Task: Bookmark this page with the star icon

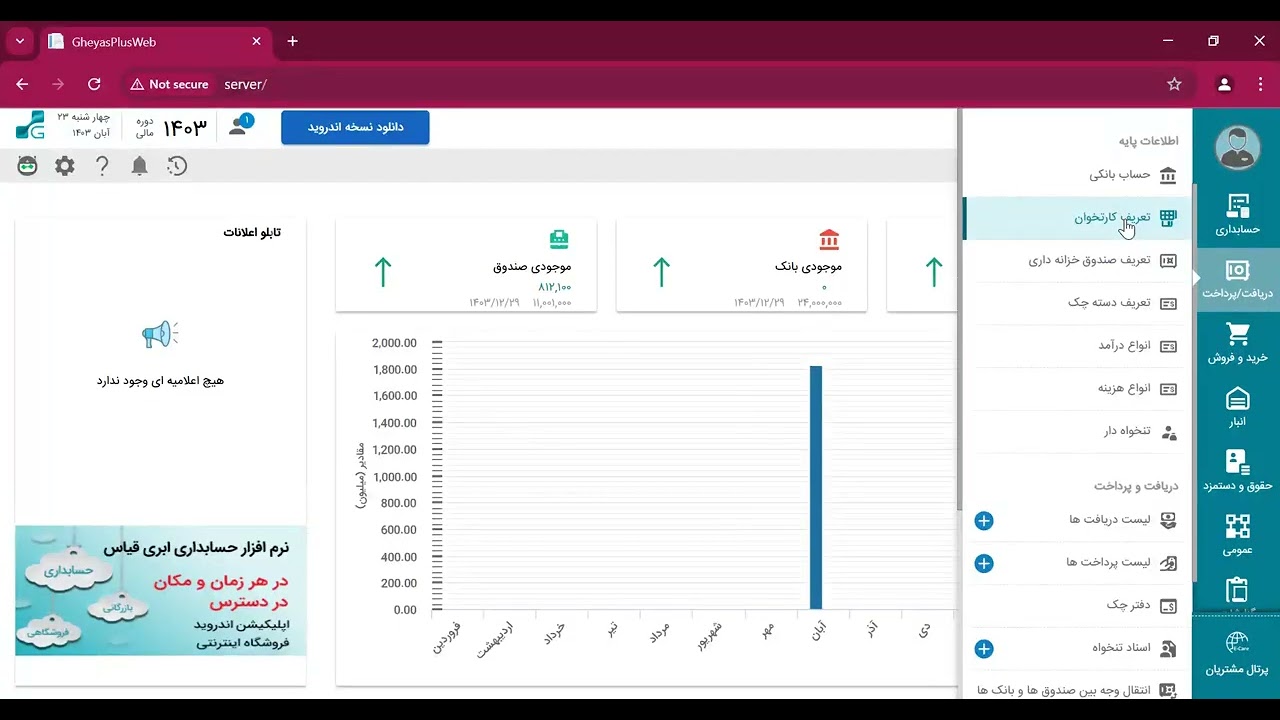Action: pyautogui.click(x=1174, y=85)
